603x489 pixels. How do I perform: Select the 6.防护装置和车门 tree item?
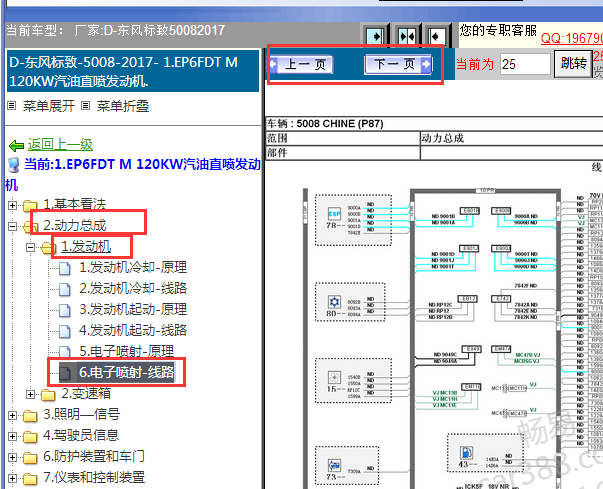click(94, 456)
